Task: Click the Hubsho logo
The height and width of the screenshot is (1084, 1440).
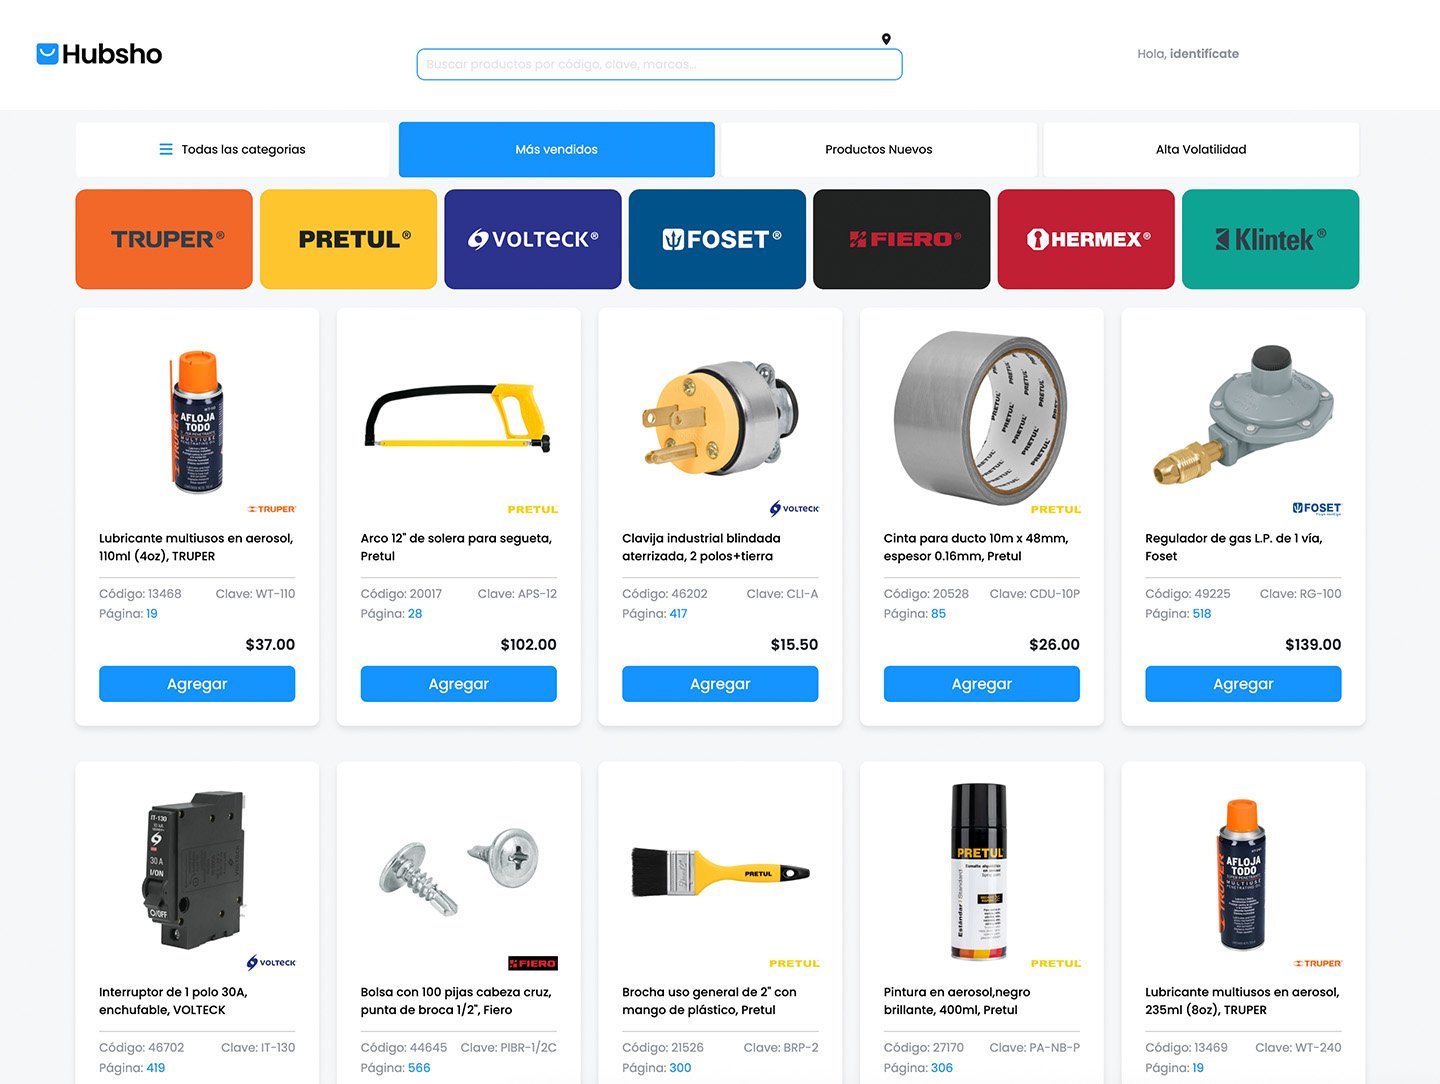Action: point(99,54)
